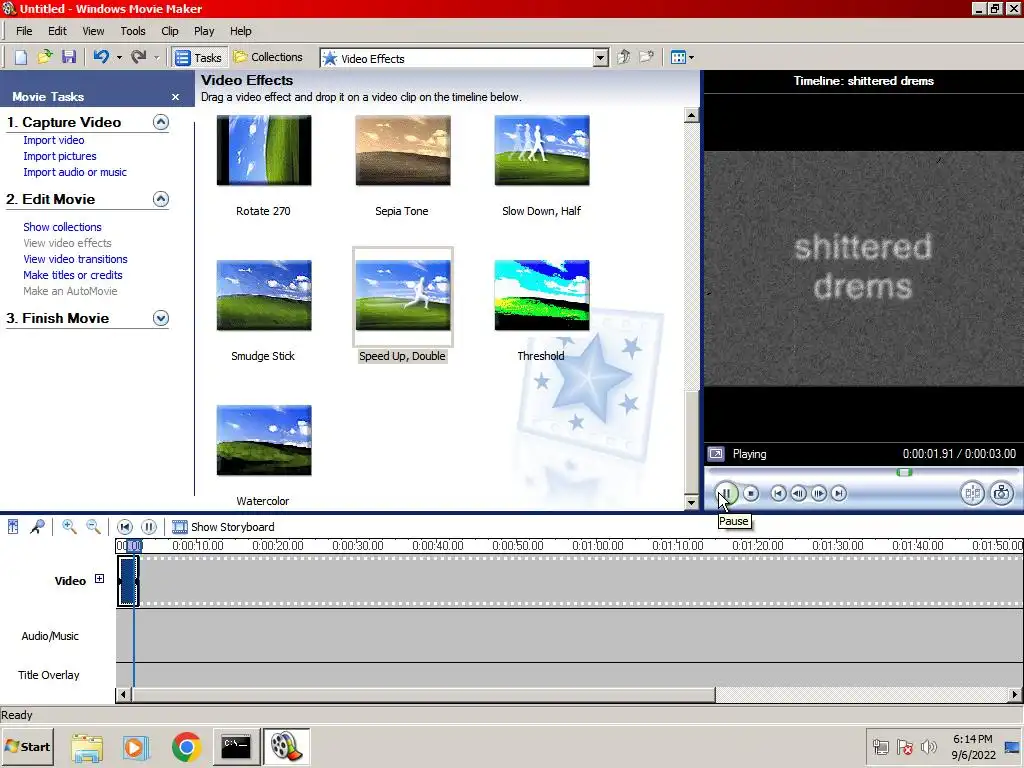Viewport: 1024px width, 768px height.
Task: Click the Next Frame button
Action: click(x=819, y=494)
